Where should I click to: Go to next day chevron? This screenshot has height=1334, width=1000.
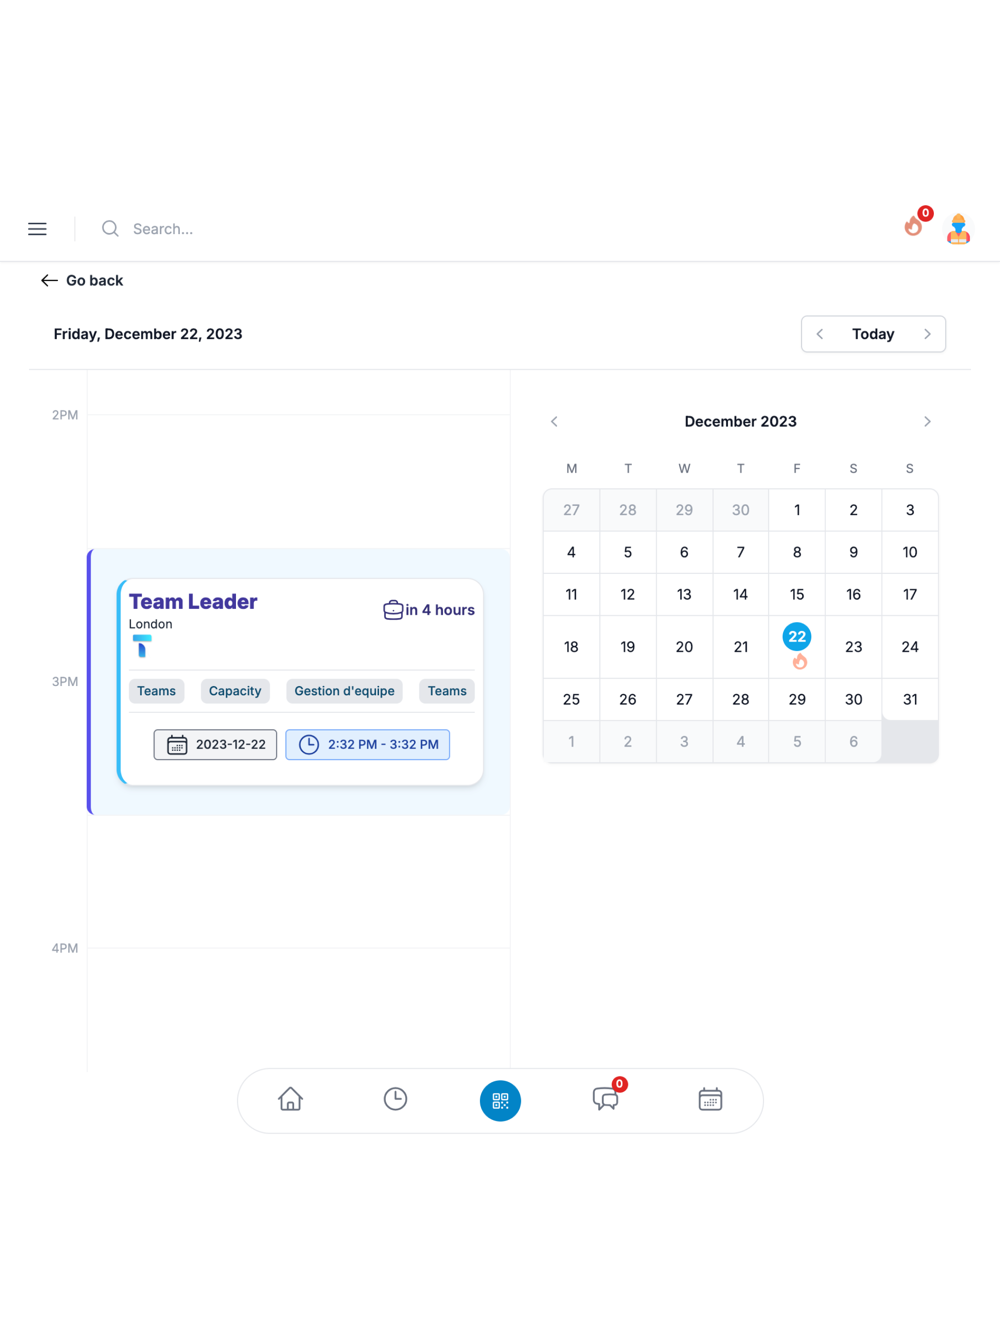927,334
